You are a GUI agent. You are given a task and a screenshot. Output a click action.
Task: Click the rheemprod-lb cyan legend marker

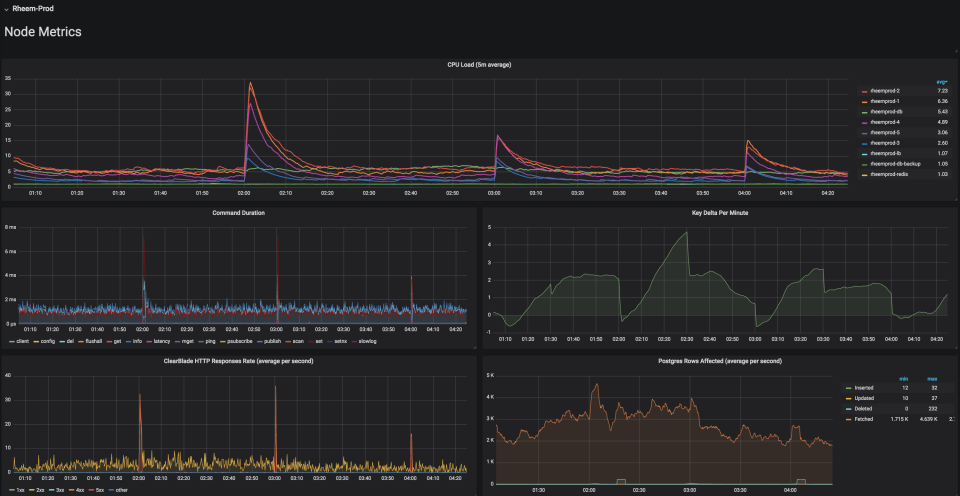pos(864,154)
